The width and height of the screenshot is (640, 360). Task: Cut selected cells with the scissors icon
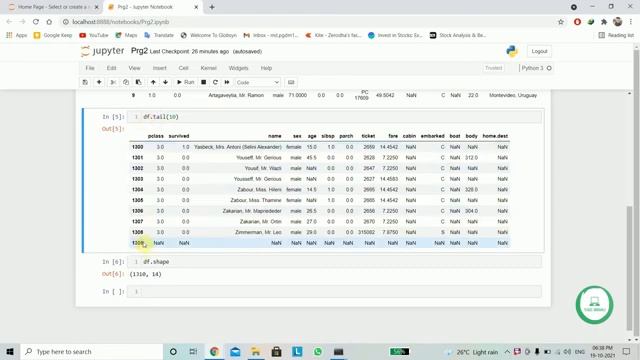[x=113, y=82]
